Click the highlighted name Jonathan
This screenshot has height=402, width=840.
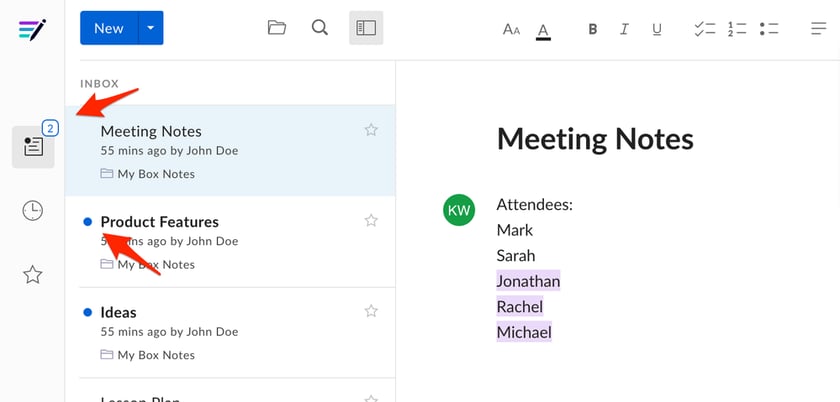(528, 281)
